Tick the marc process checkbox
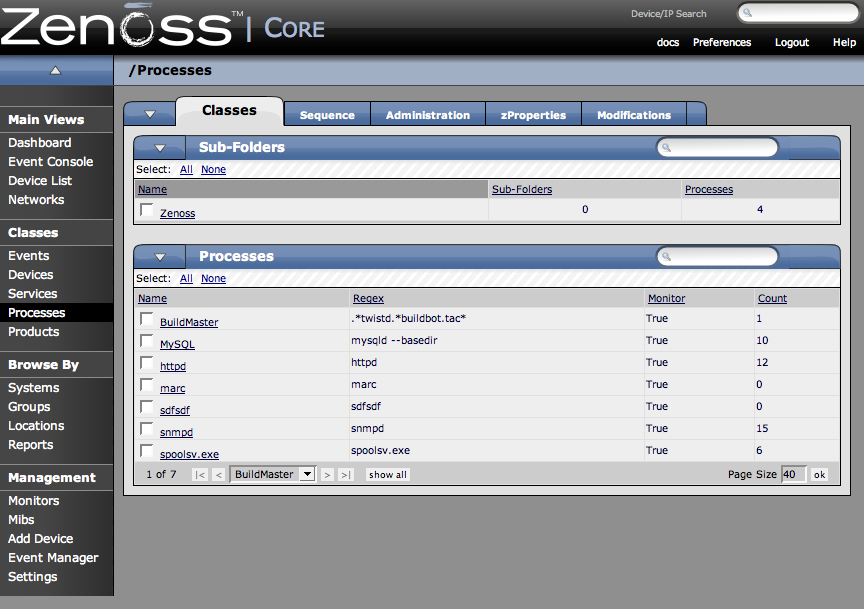The image size is (864, 609). pyautogui.click(x=147, y=385)
